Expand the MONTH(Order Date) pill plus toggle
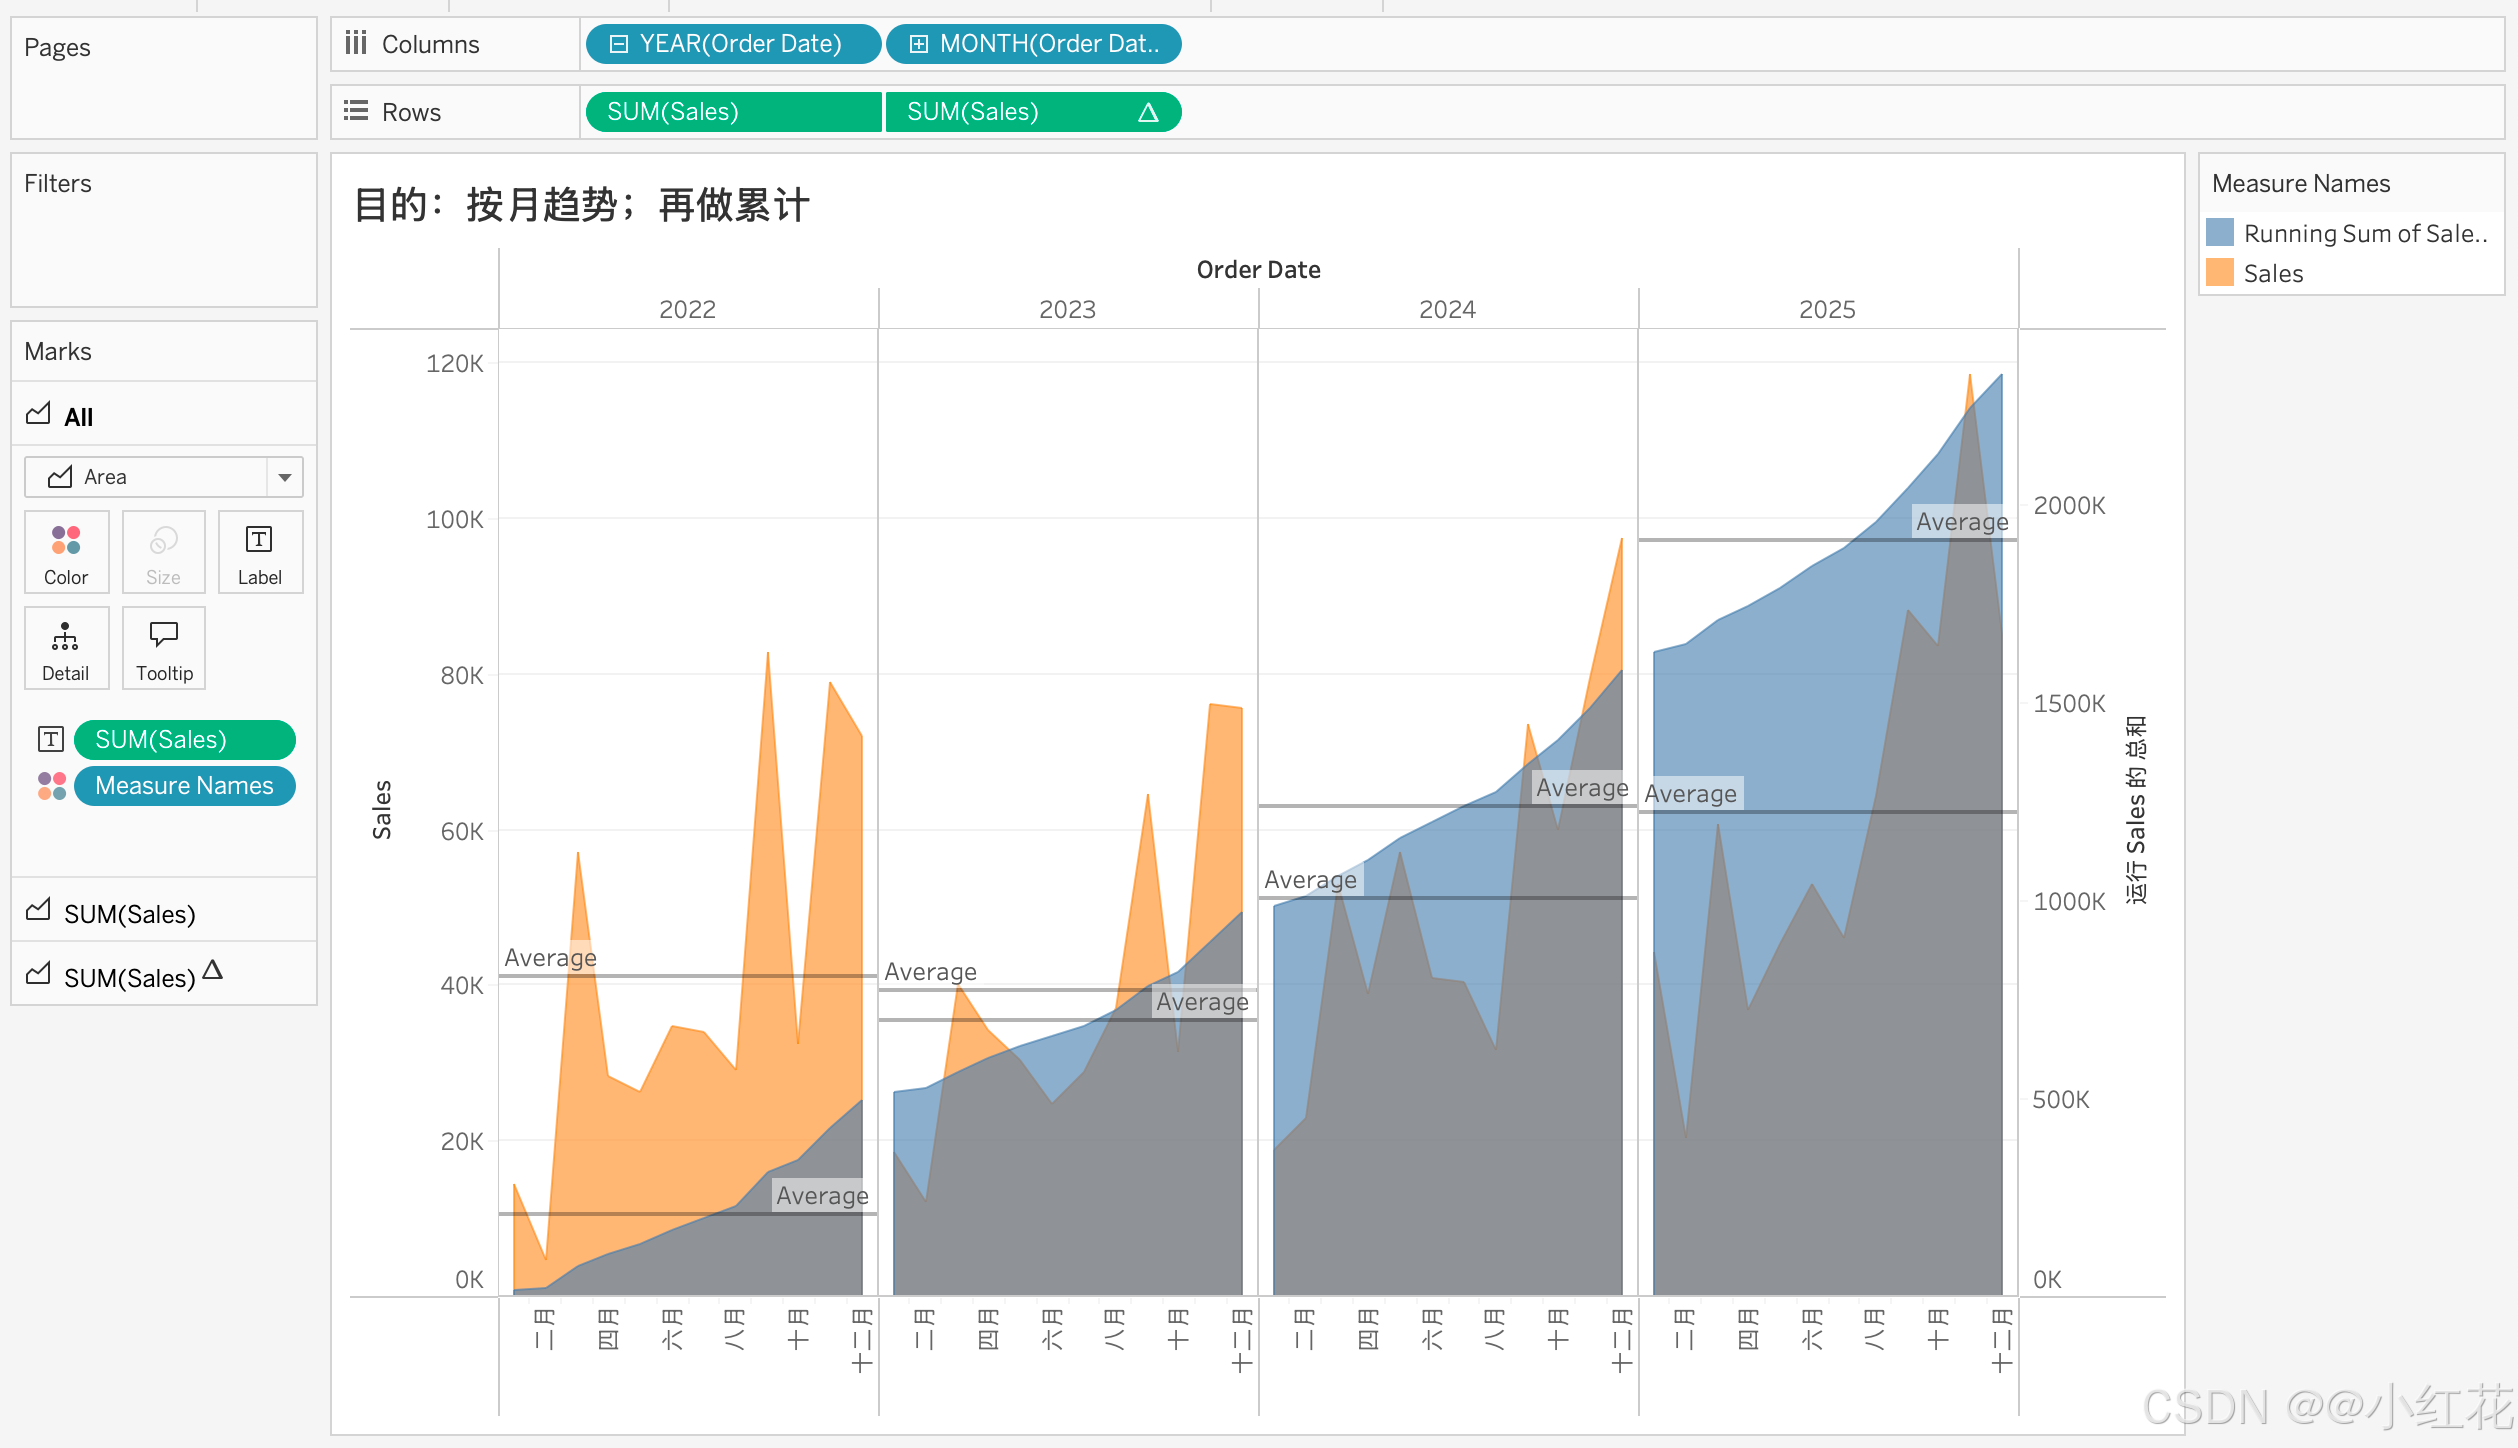Image resolution: width=2518 pixels, height=1448 pixels. click(x=918, y=44)
